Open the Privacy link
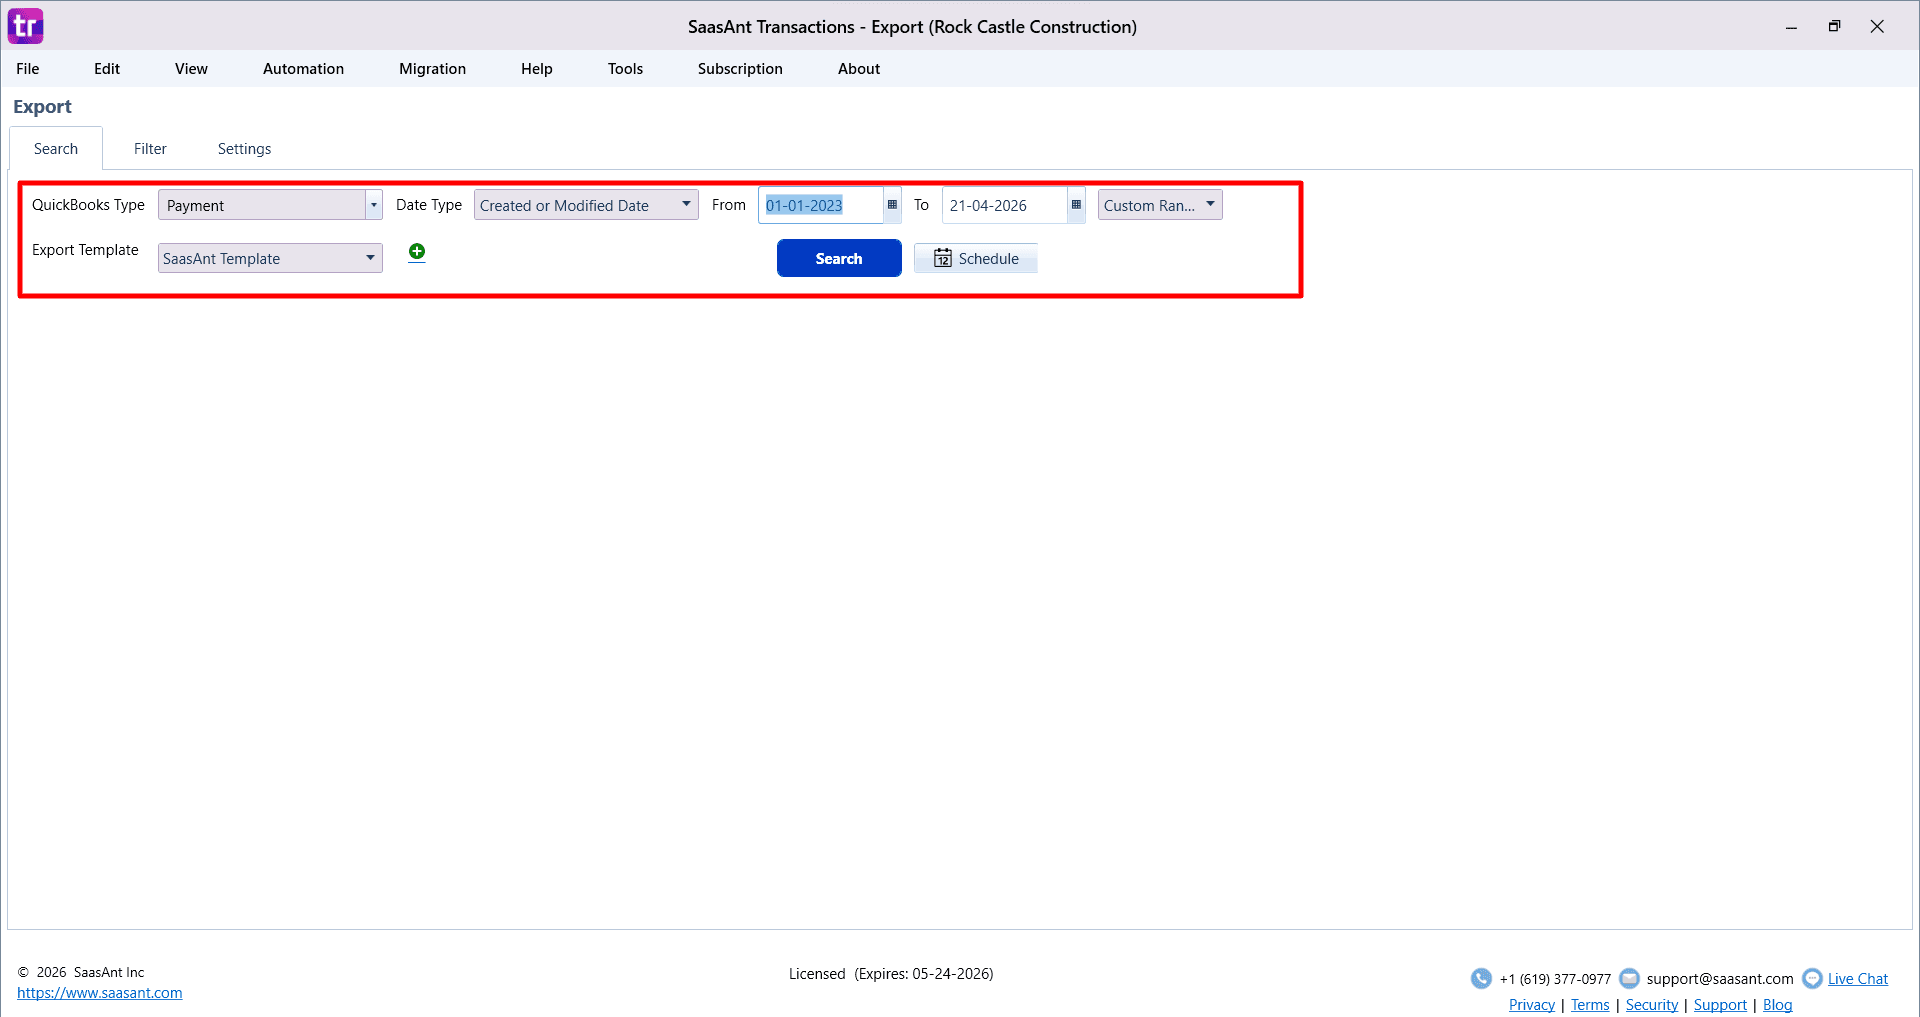The width and height of the screenshot is (1920, 1017). pyautogui.click(x=1532, y=1005)
